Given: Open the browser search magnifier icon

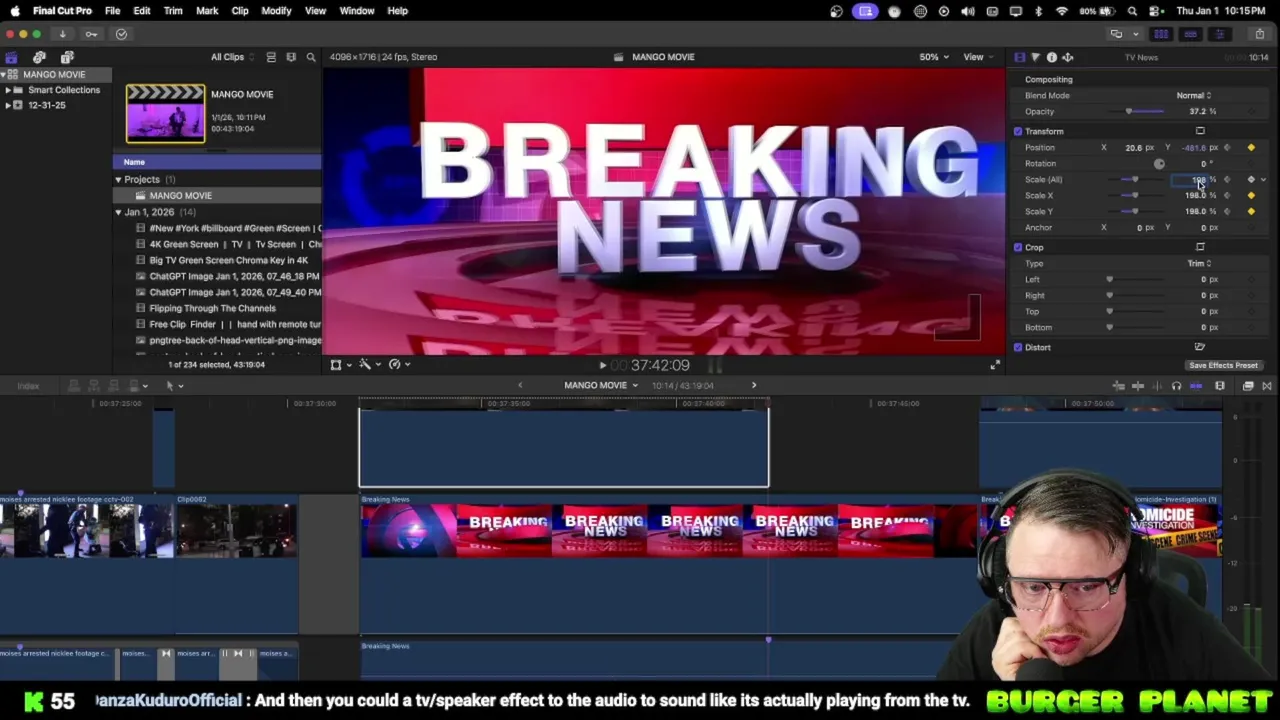Looking at the screenshot, I should (311, 57).
